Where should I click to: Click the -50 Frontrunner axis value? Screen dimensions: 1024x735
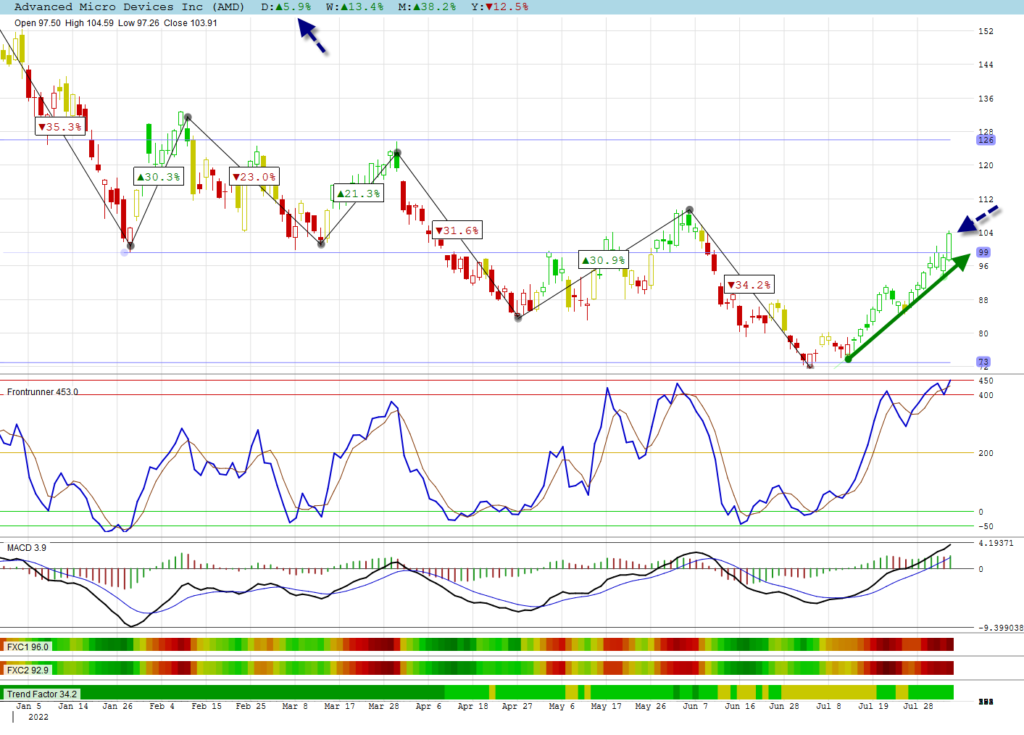pos(985,527)
